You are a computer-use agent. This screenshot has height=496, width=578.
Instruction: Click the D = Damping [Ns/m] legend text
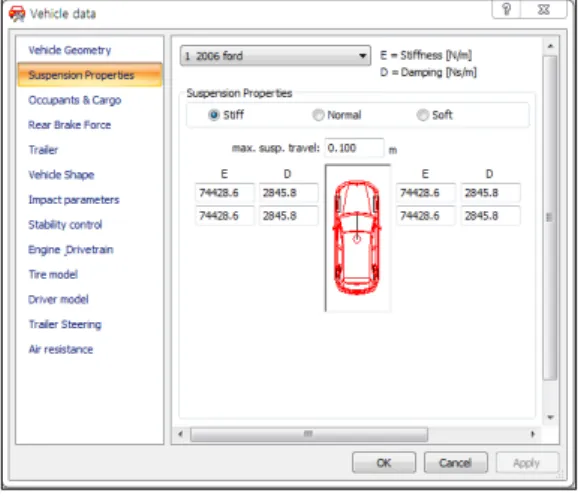pyautogui.click(x=428, y=72)
